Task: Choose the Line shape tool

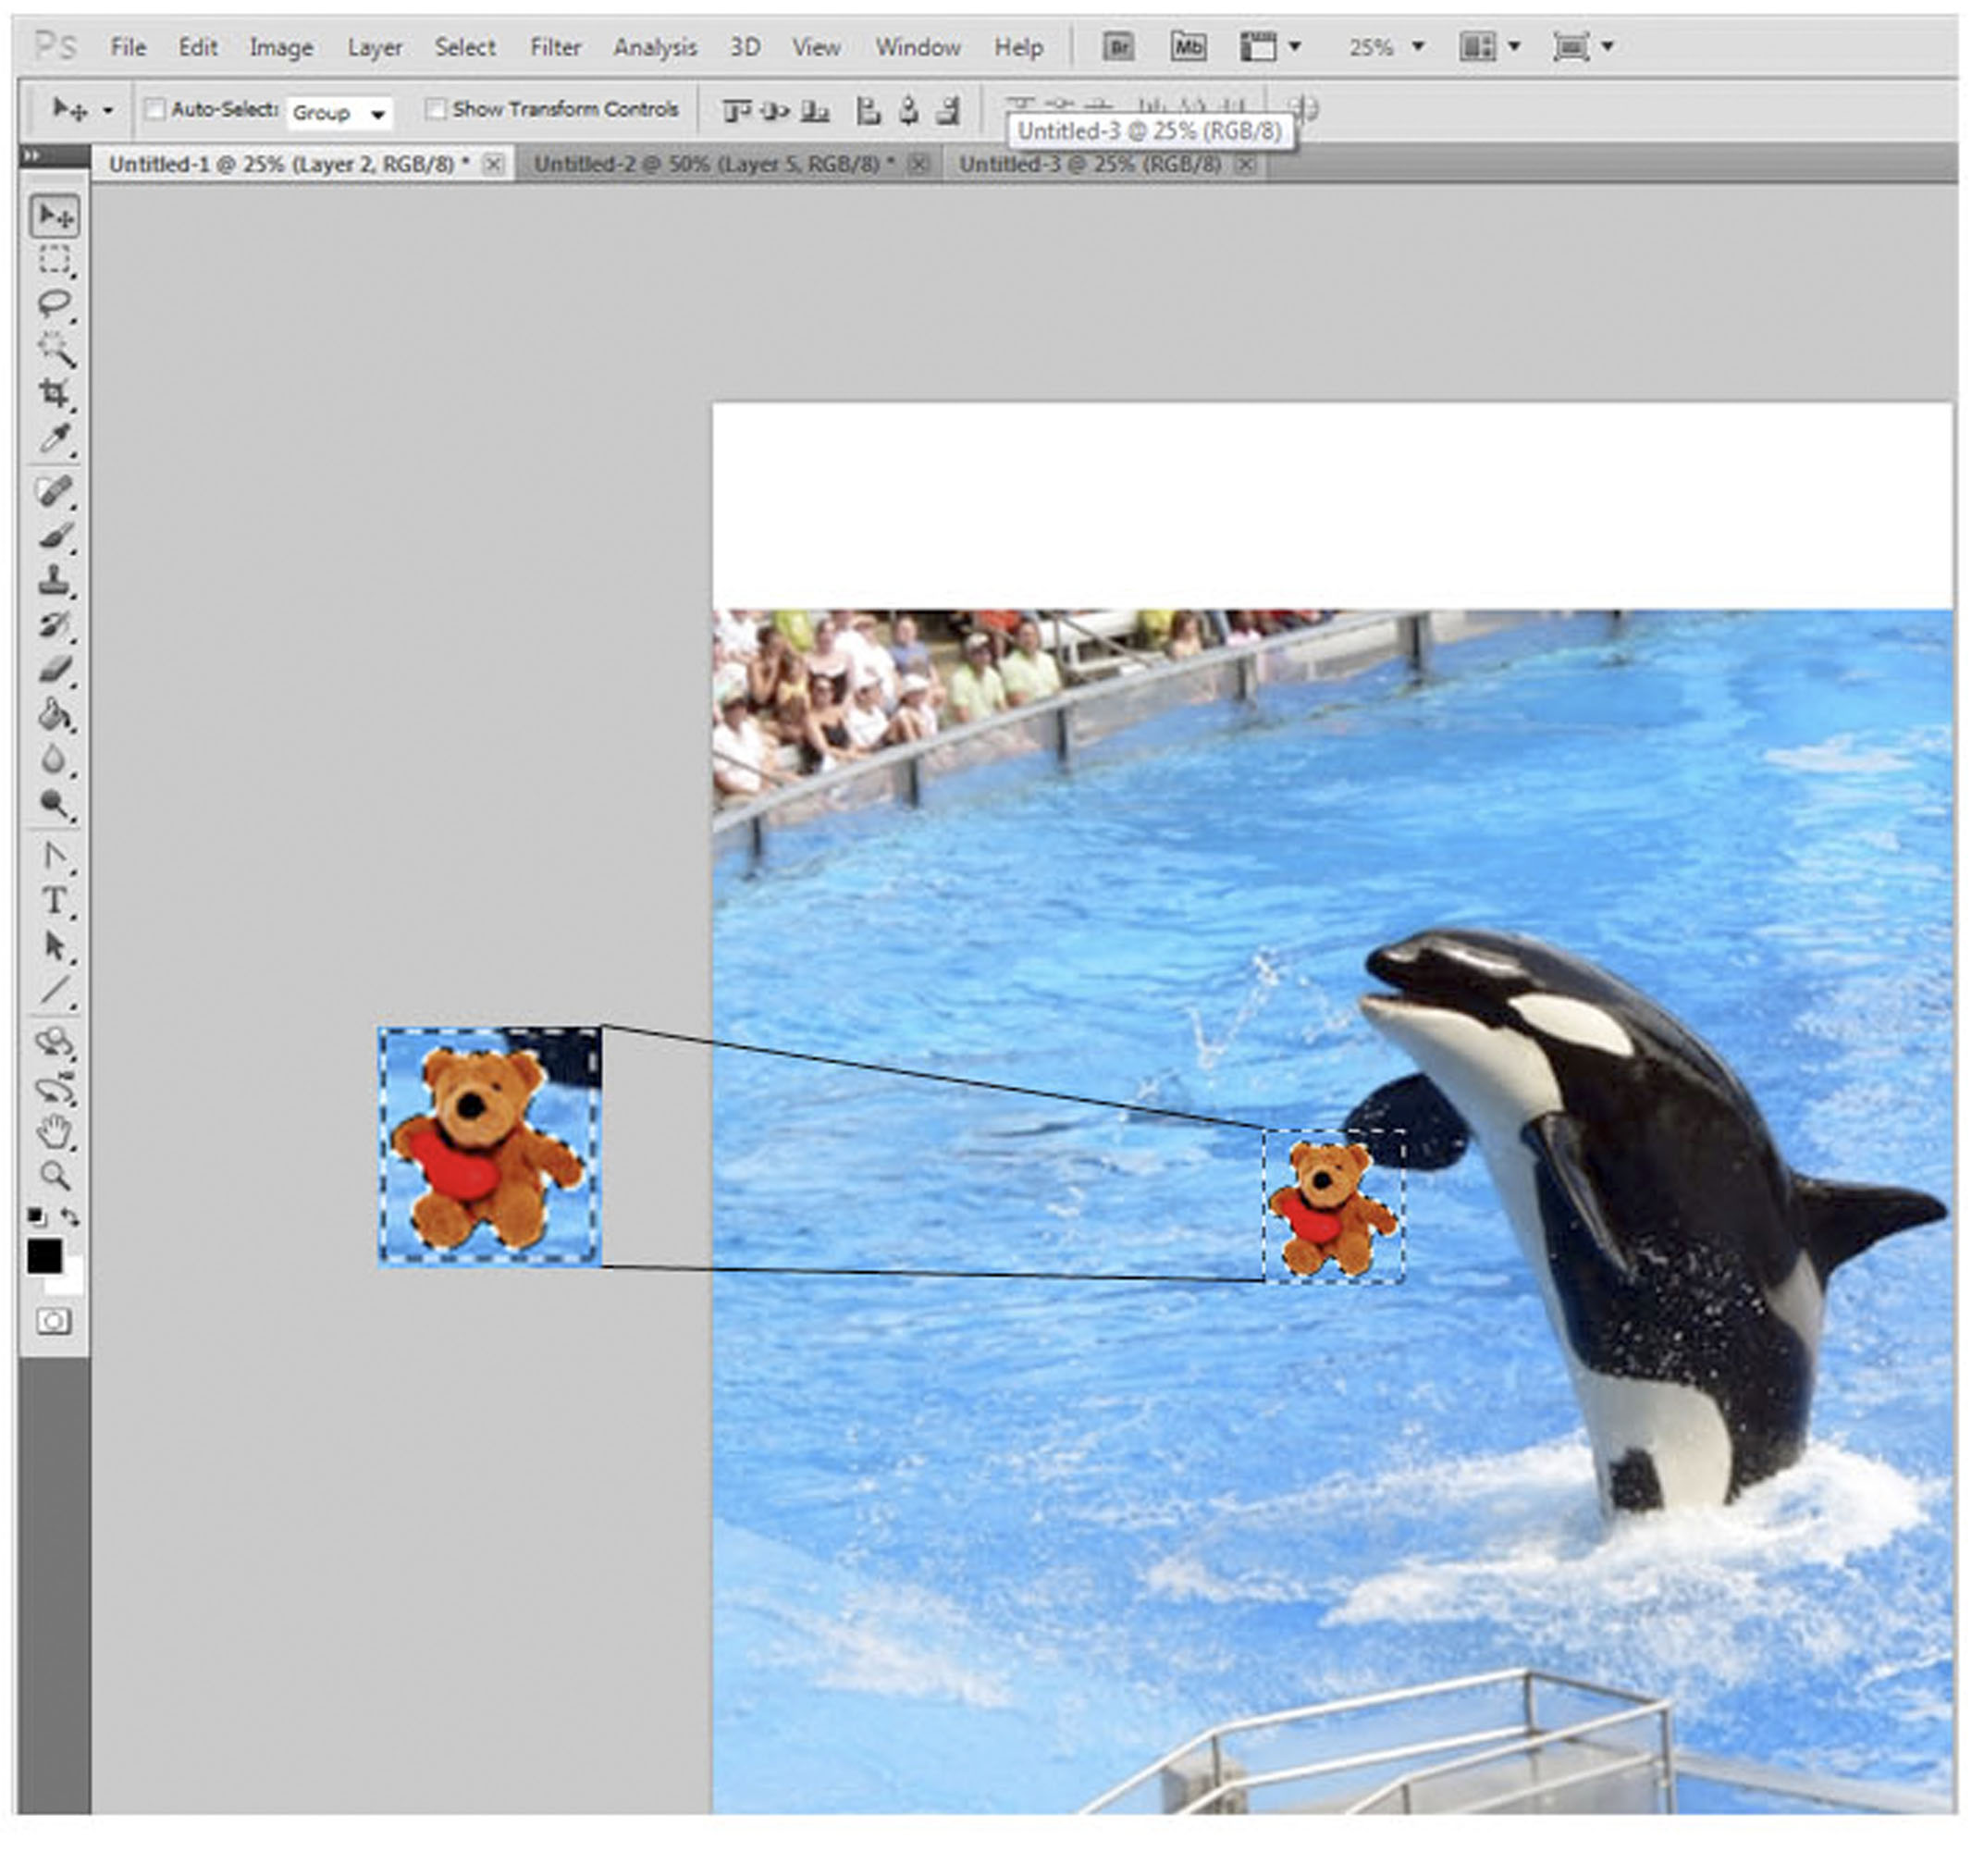Action: 55,991
